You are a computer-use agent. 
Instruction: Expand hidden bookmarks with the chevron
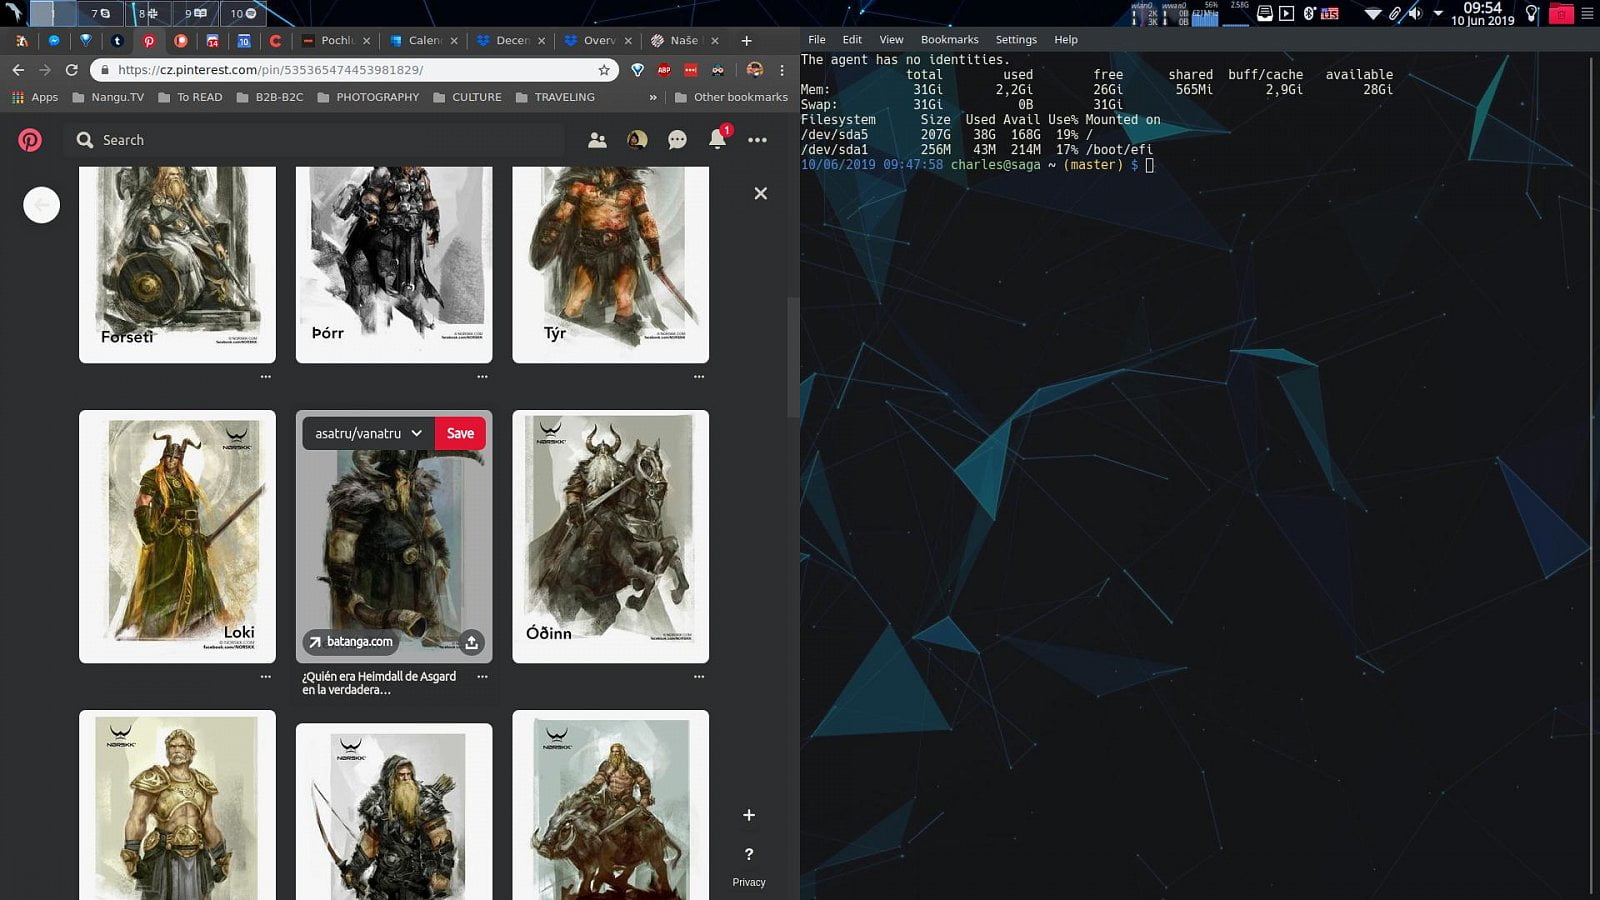coord(653,97)
